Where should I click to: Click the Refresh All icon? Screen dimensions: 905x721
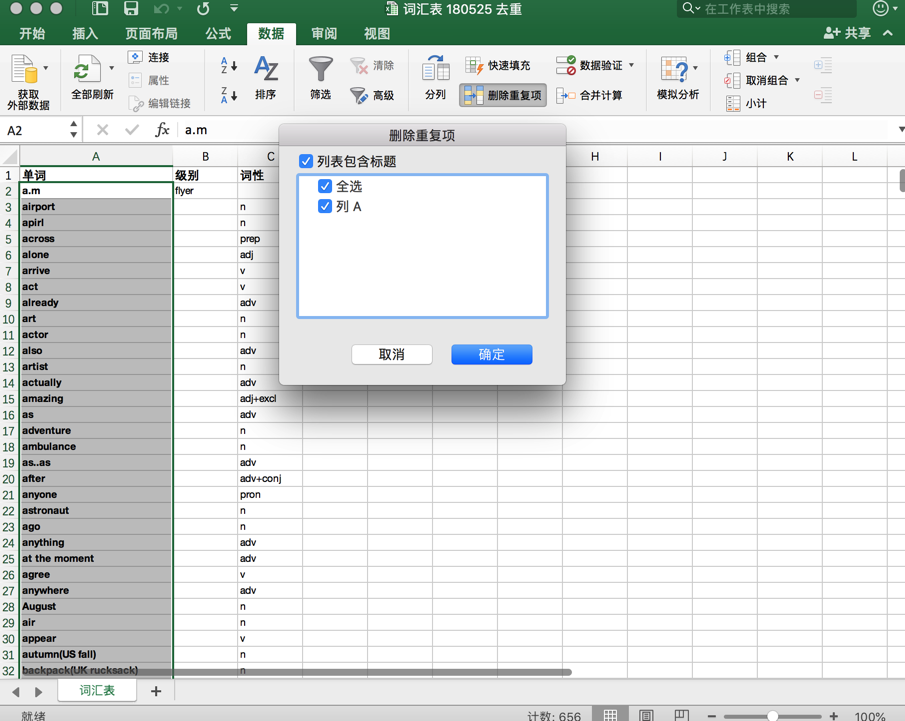pos(86,70)
